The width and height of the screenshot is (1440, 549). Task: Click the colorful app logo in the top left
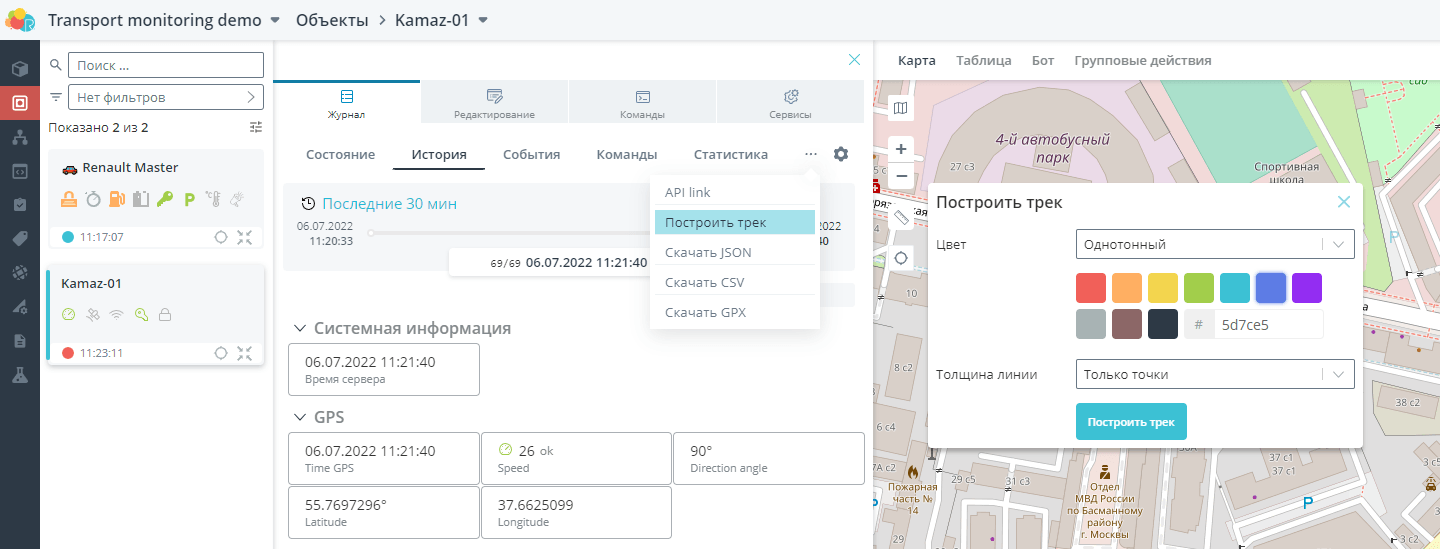pyautogui.click(x=21, y=20)
